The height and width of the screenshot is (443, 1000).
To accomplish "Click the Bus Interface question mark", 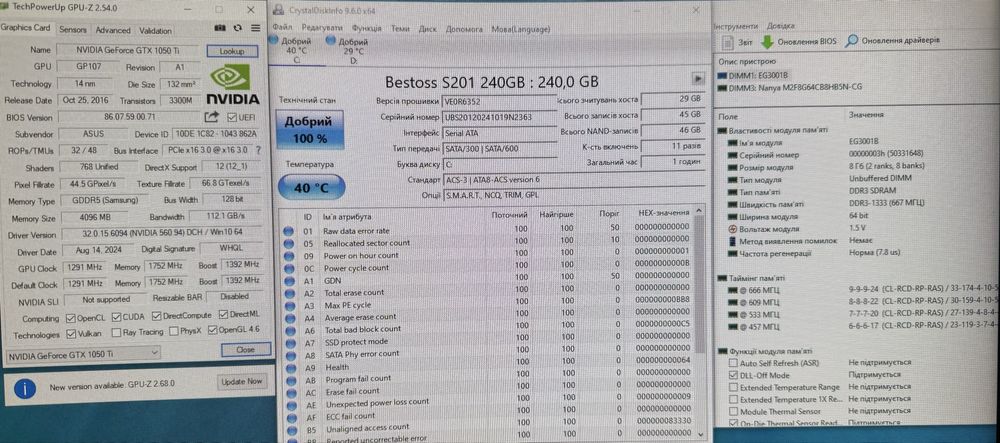I will click(x=258, y=150).
